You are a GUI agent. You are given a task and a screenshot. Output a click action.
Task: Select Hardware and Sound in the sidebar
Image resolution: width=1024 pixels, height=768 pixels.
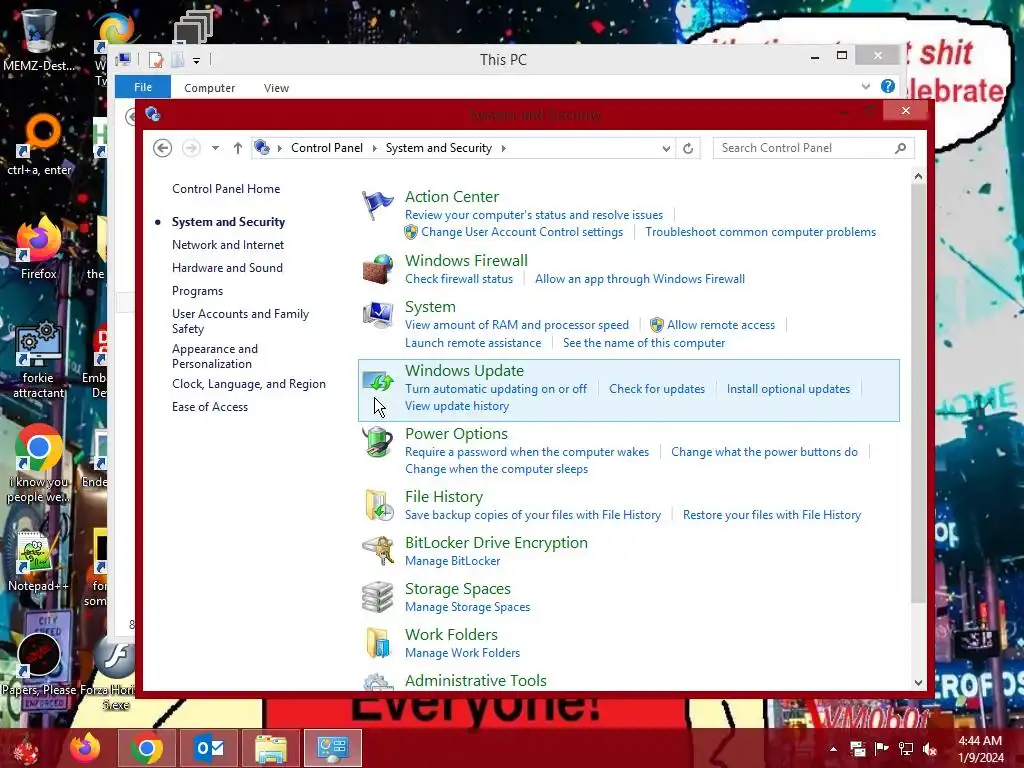click(x=227, y=268)
